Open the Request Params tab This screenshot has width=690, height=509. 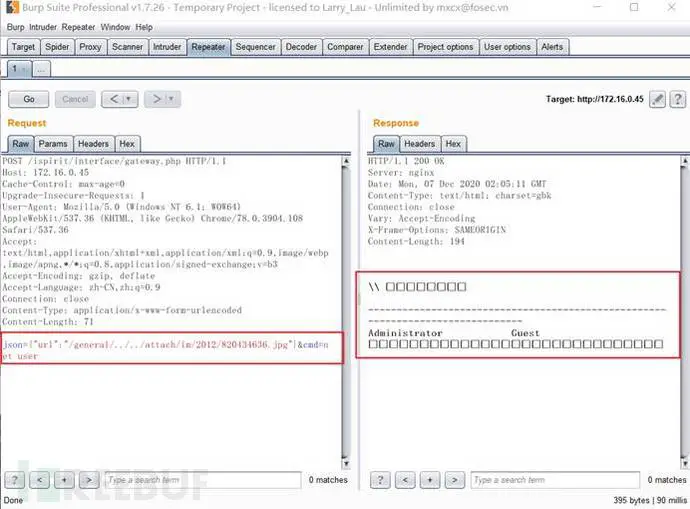(53, 144)
